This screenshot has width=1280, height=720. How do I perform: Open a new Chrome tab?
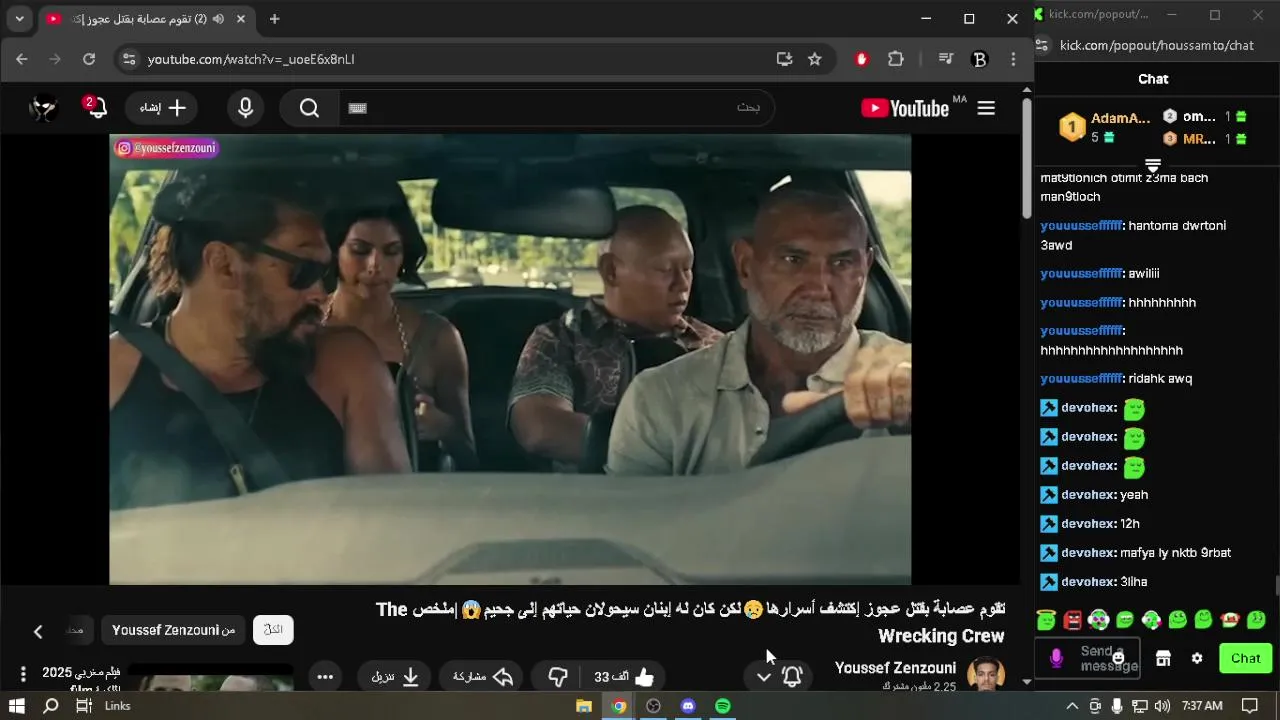tap(274, 19)
